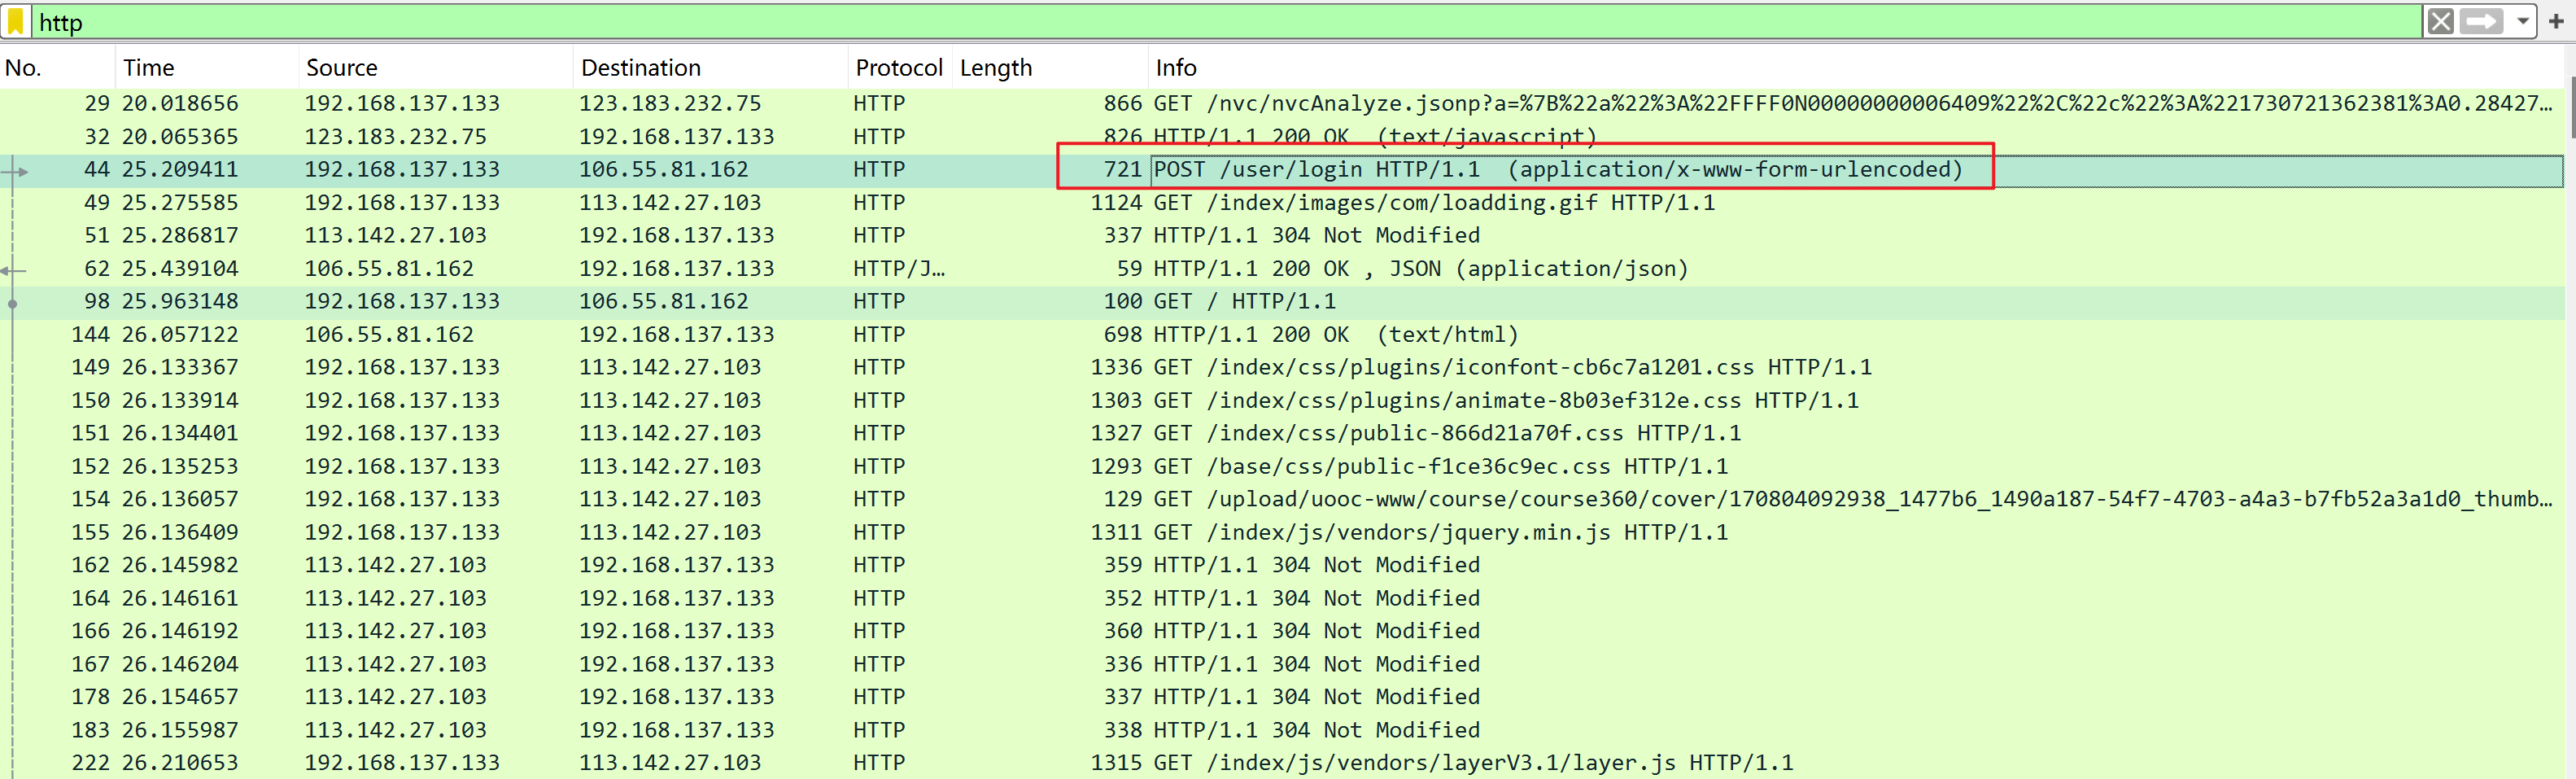Clear the display filter with X button
Viewport: 2576px width, 779px height.
[2440, 21]
